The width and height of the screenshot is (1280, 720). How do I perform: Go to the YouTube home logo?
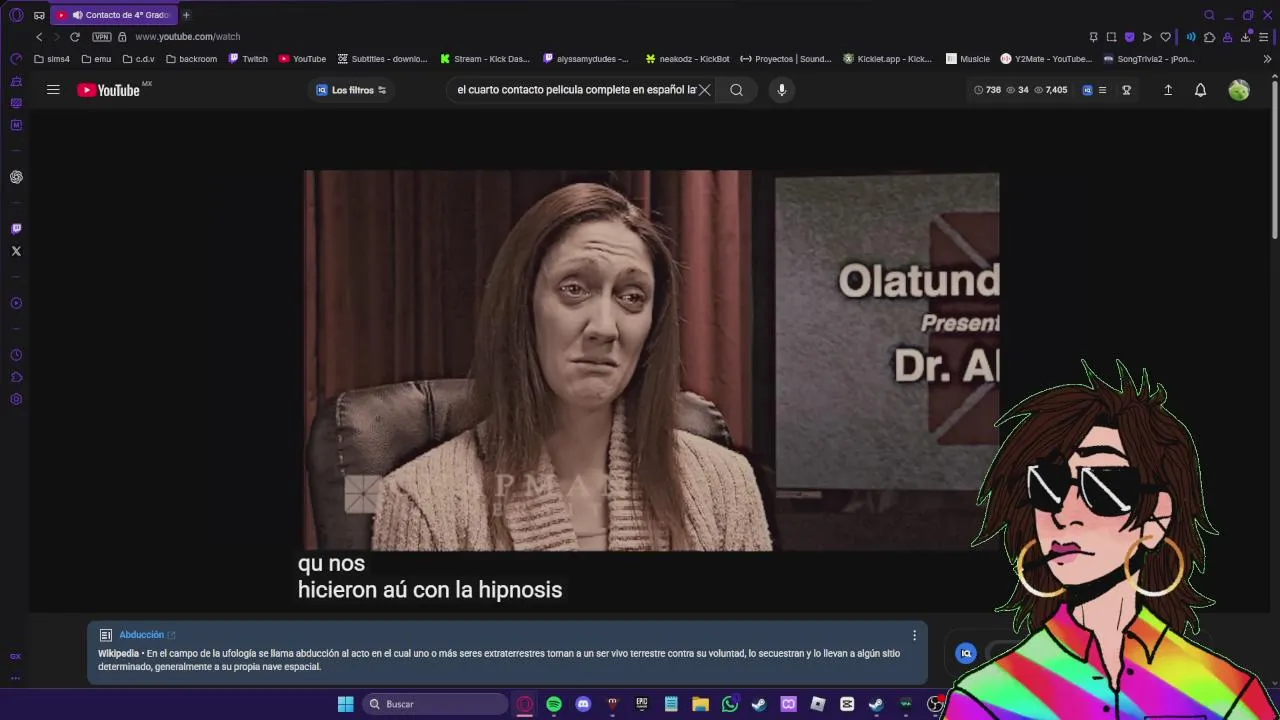110,90
